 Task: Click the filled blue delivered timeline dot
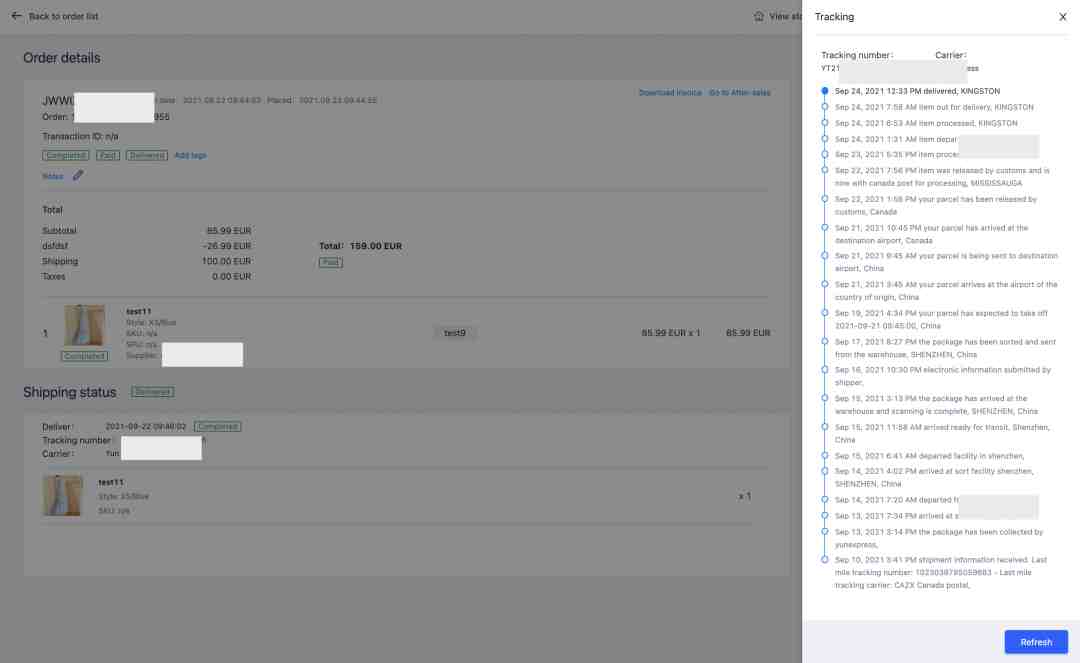[x=824, y=91]
